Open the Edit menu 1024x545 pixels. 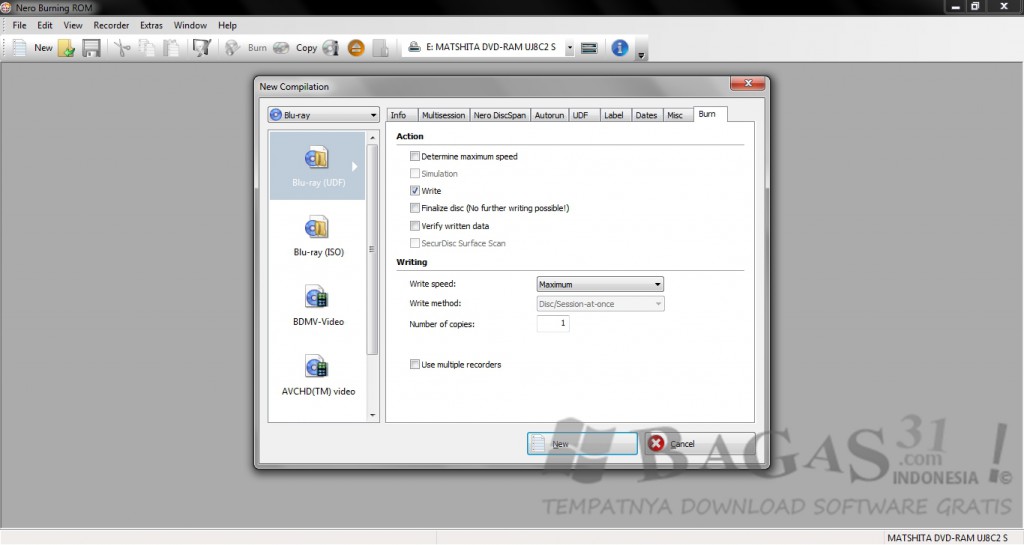(x=44, y=25)
